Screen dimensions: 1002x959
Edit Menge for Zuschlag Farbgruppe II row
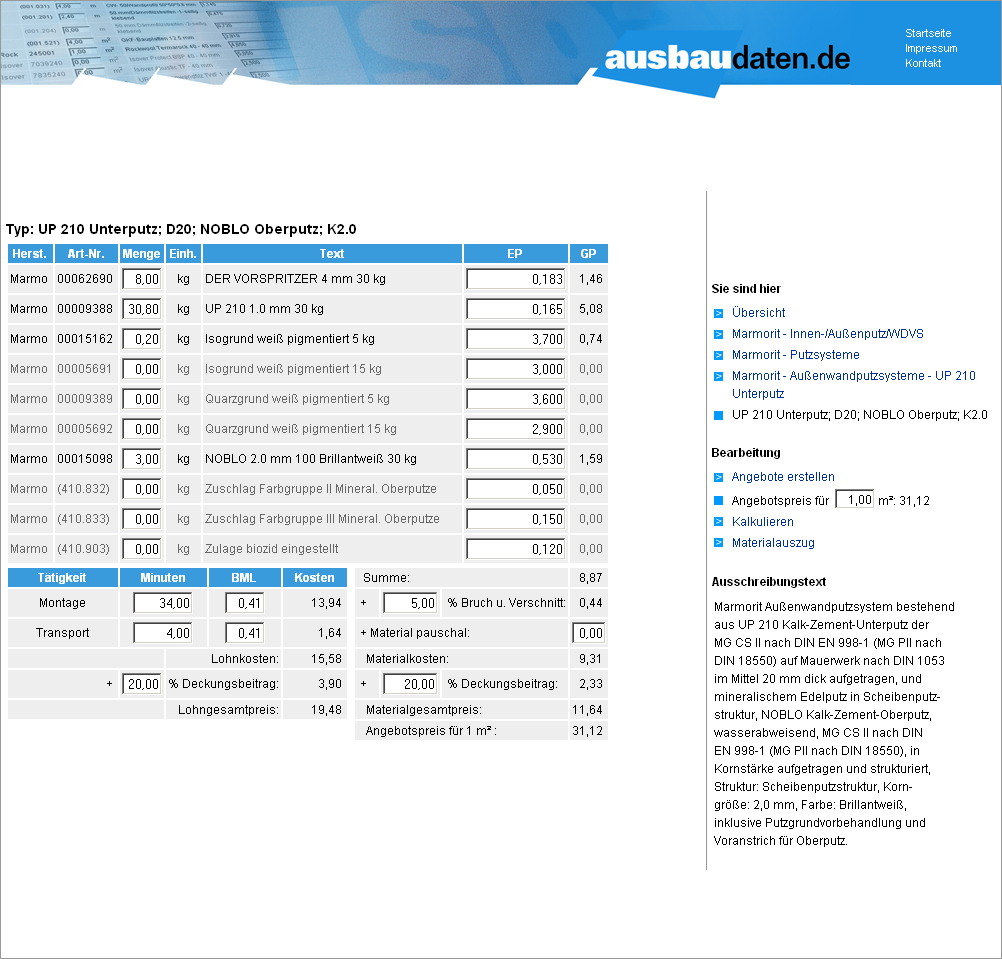[x=141, y=489]
